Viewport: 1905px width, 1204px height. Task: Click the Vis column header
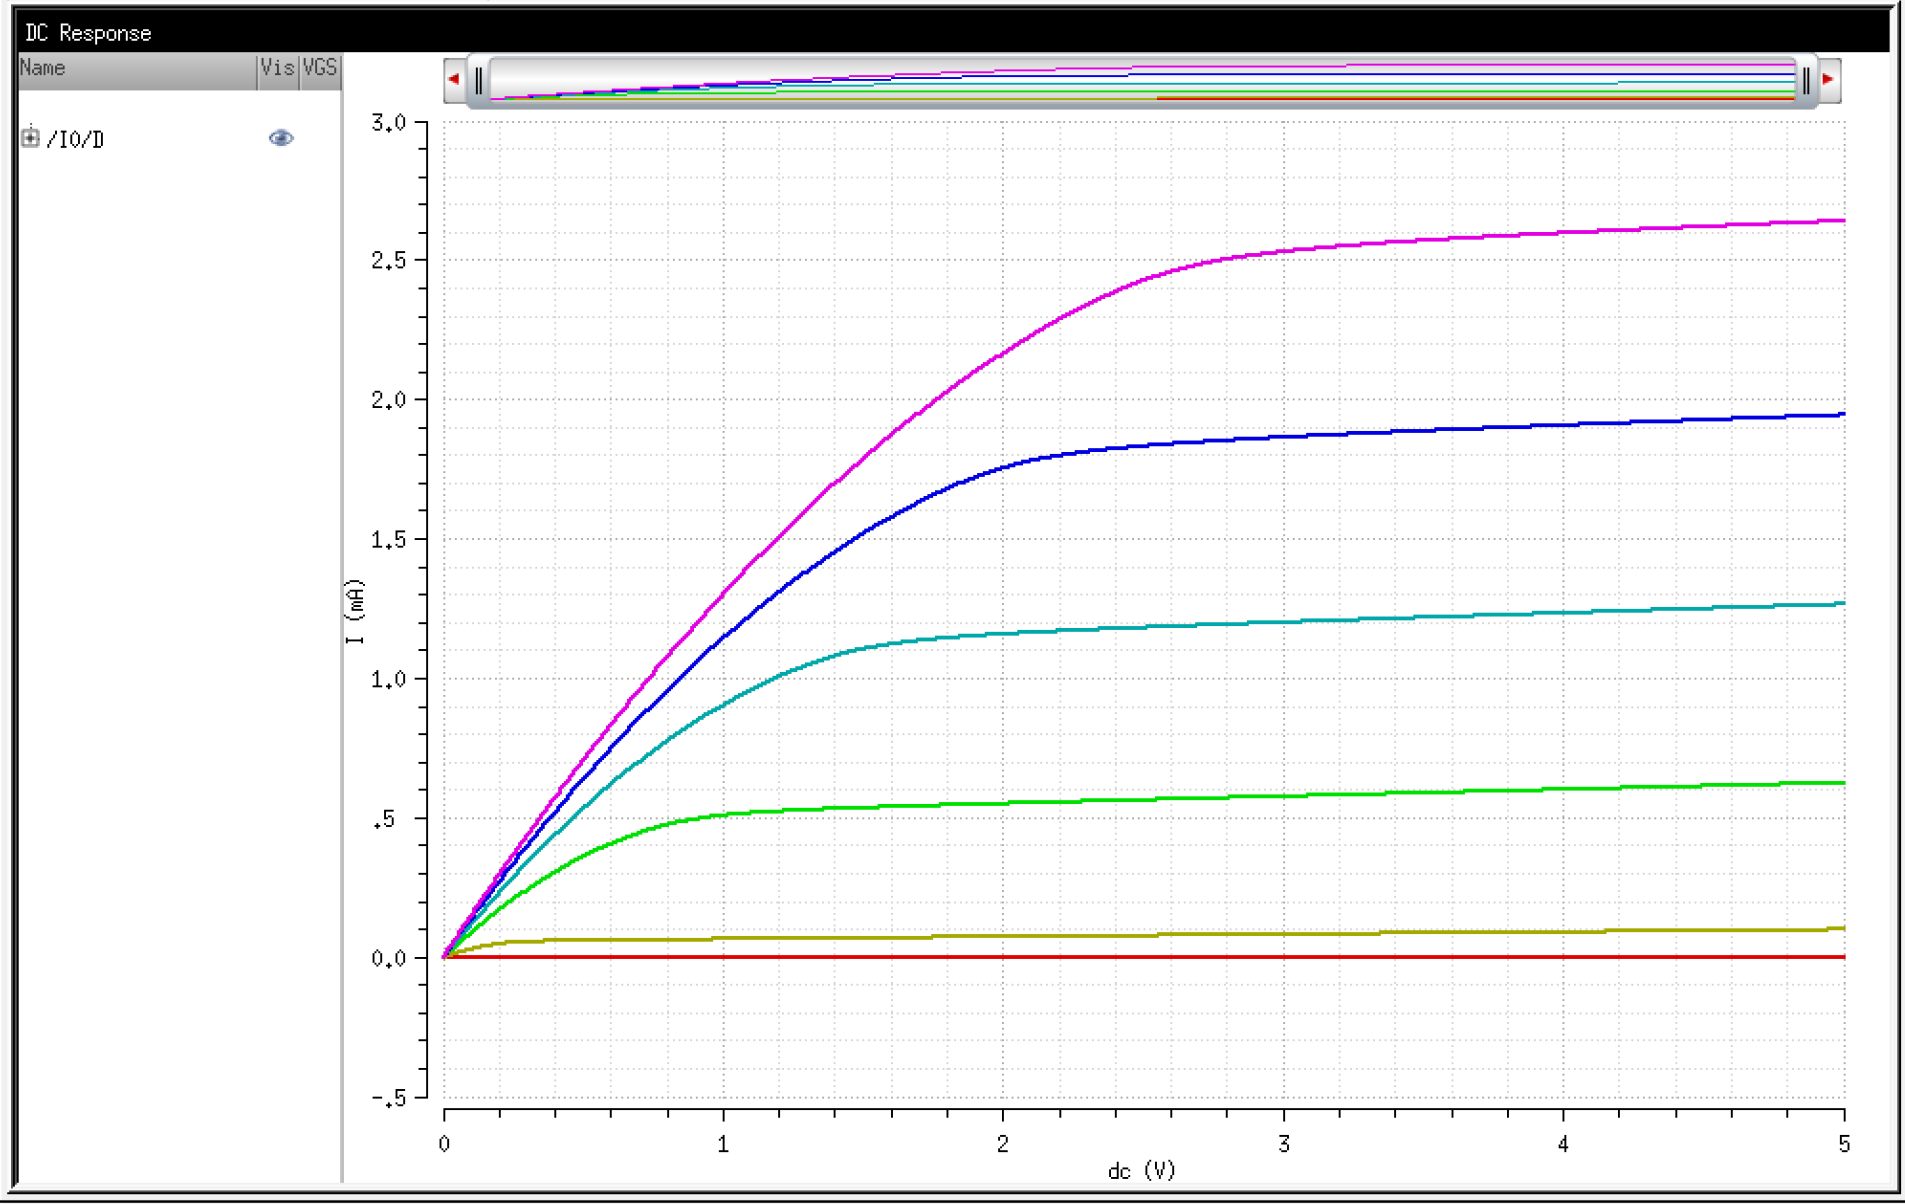(277, 69)
